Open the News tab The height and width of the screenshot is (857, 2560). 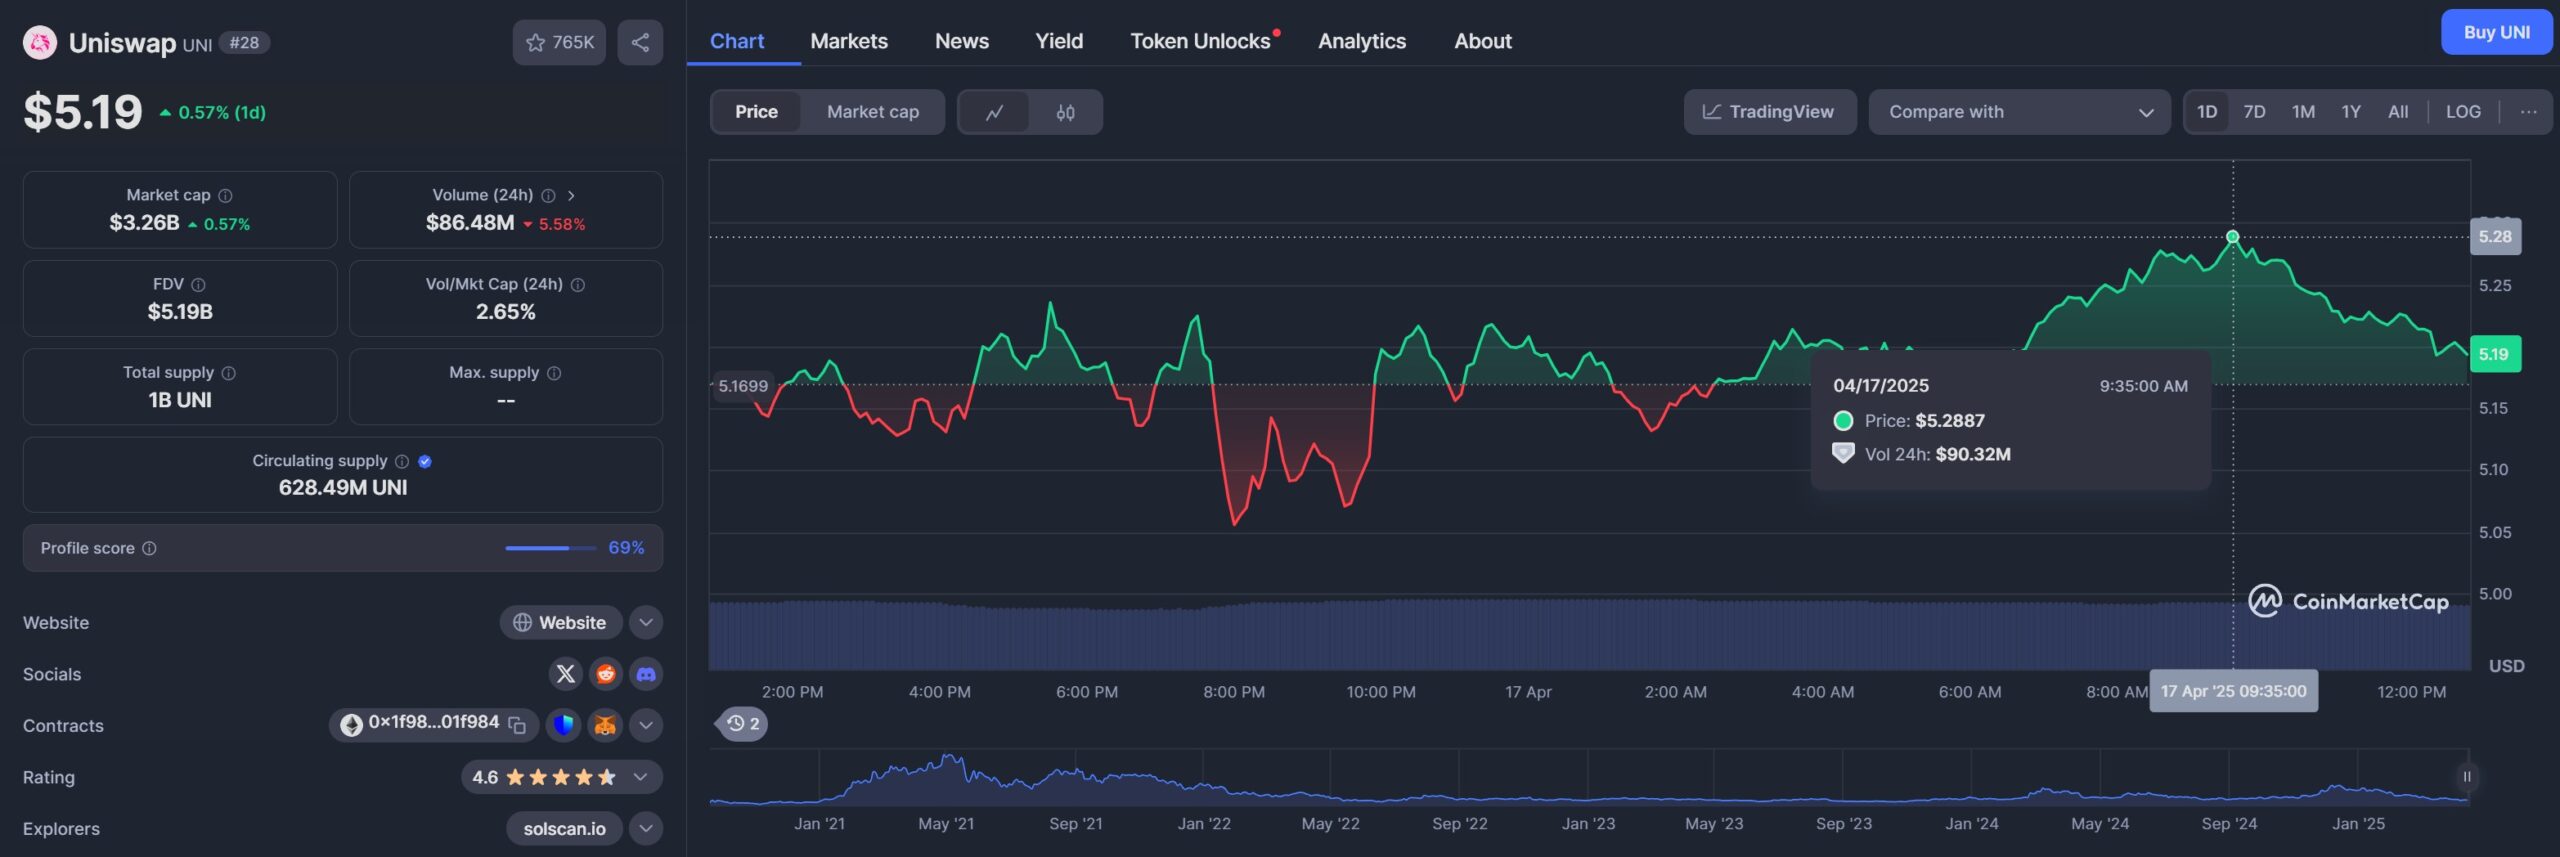(962, 41)
